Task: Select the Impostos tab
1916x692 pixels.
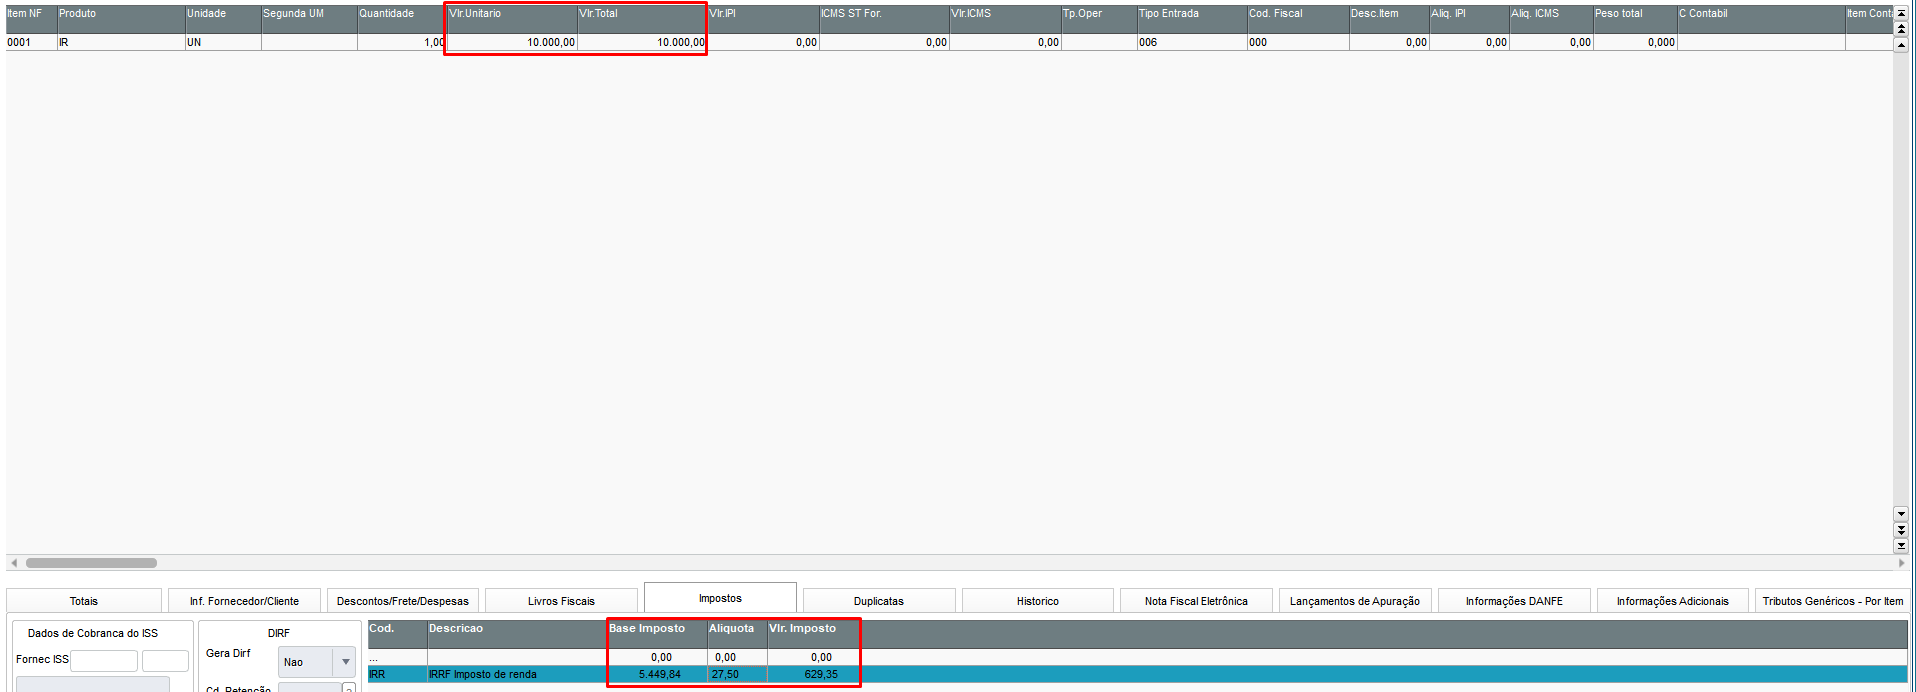Action: pos(720,598)
